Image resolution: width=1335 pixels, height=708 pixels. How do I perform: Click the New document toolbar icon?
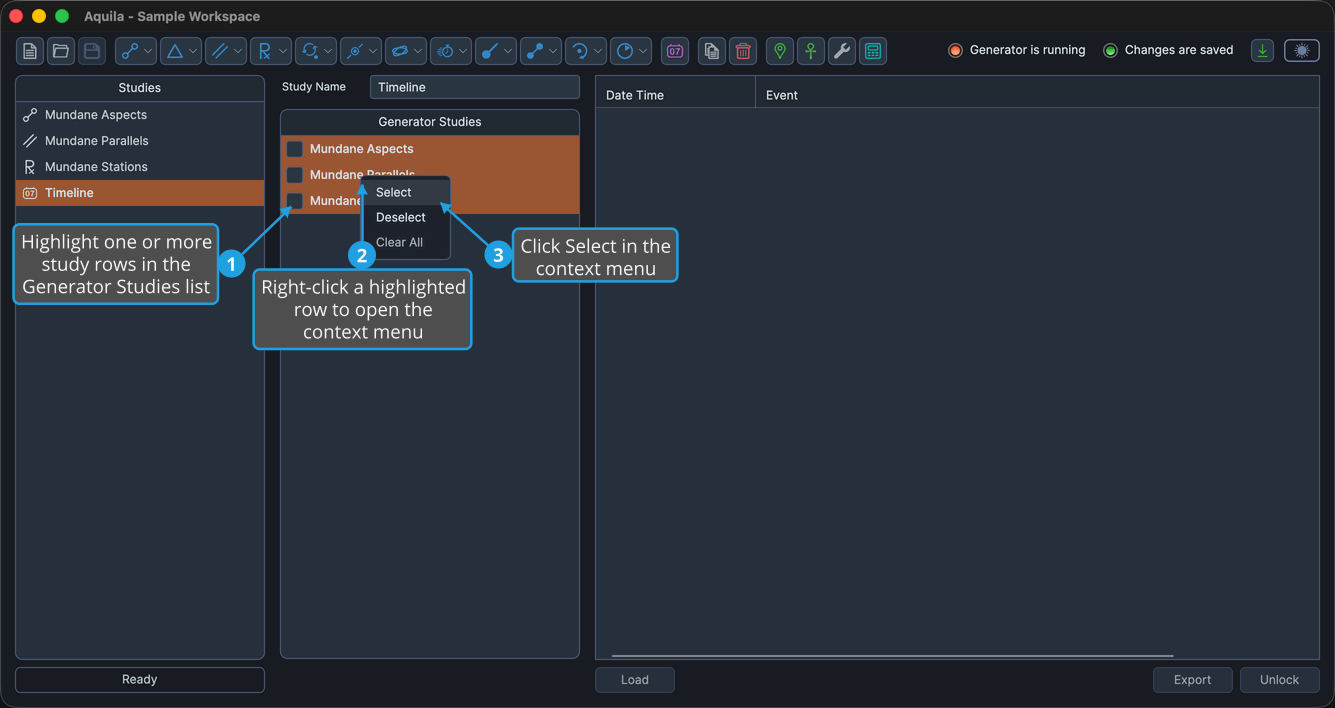pyautogui.click(x=30, y=51)
